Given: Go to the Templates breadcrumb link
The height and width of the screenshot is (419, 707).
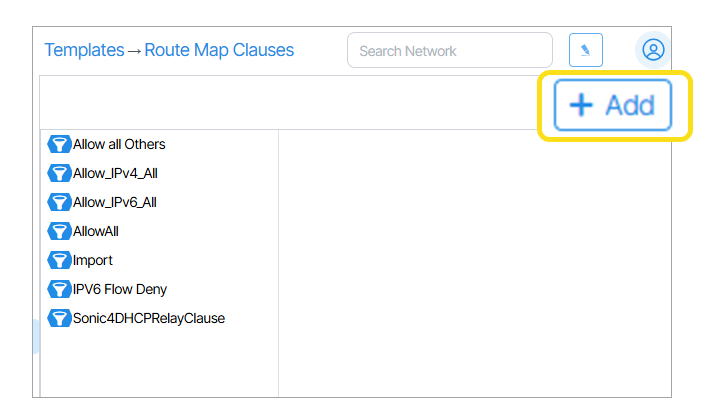Looking at the screenshot, I should [x=84, y=50].
